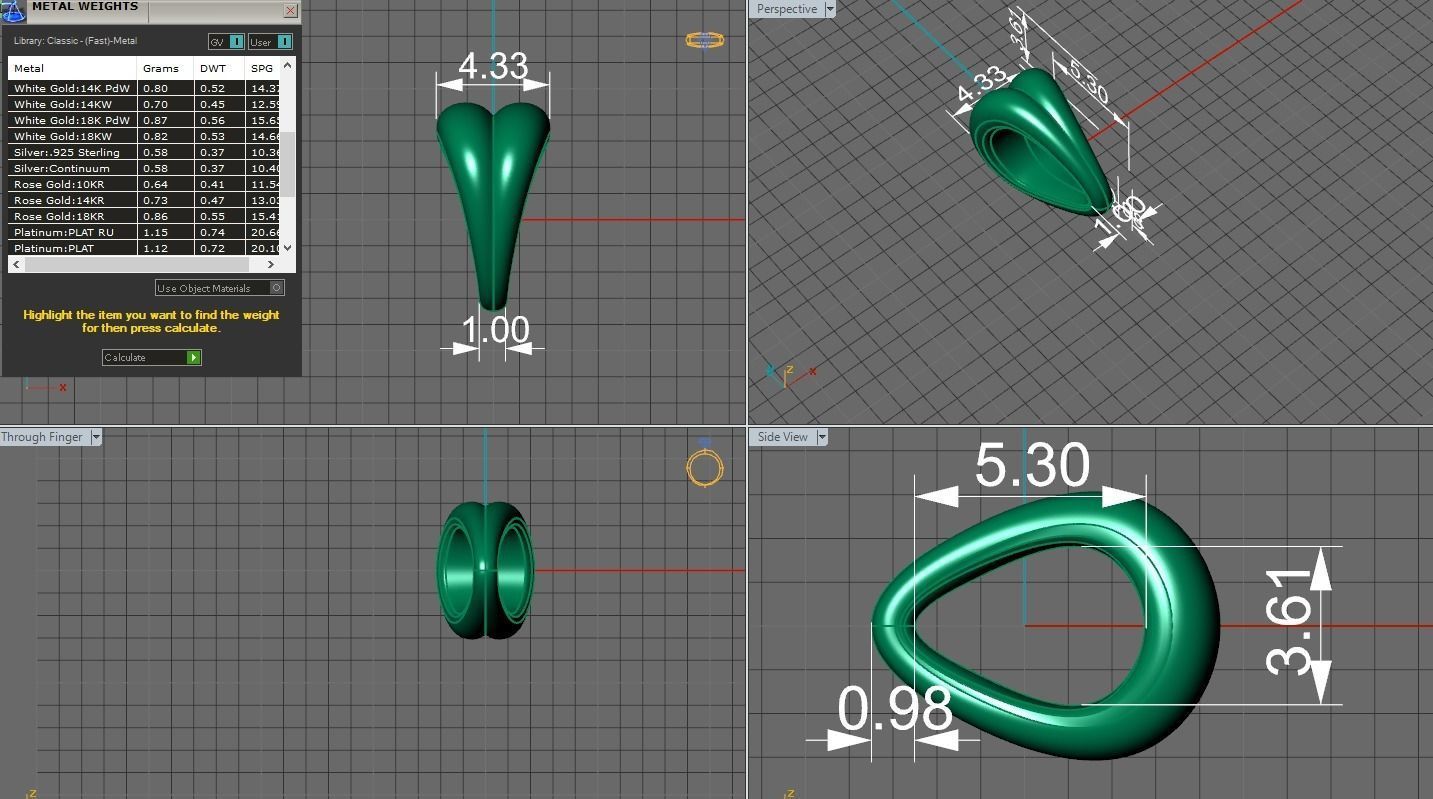Select the Silver:.925 Sterling row
1433x799 pixels.
[x=144, y=152]
